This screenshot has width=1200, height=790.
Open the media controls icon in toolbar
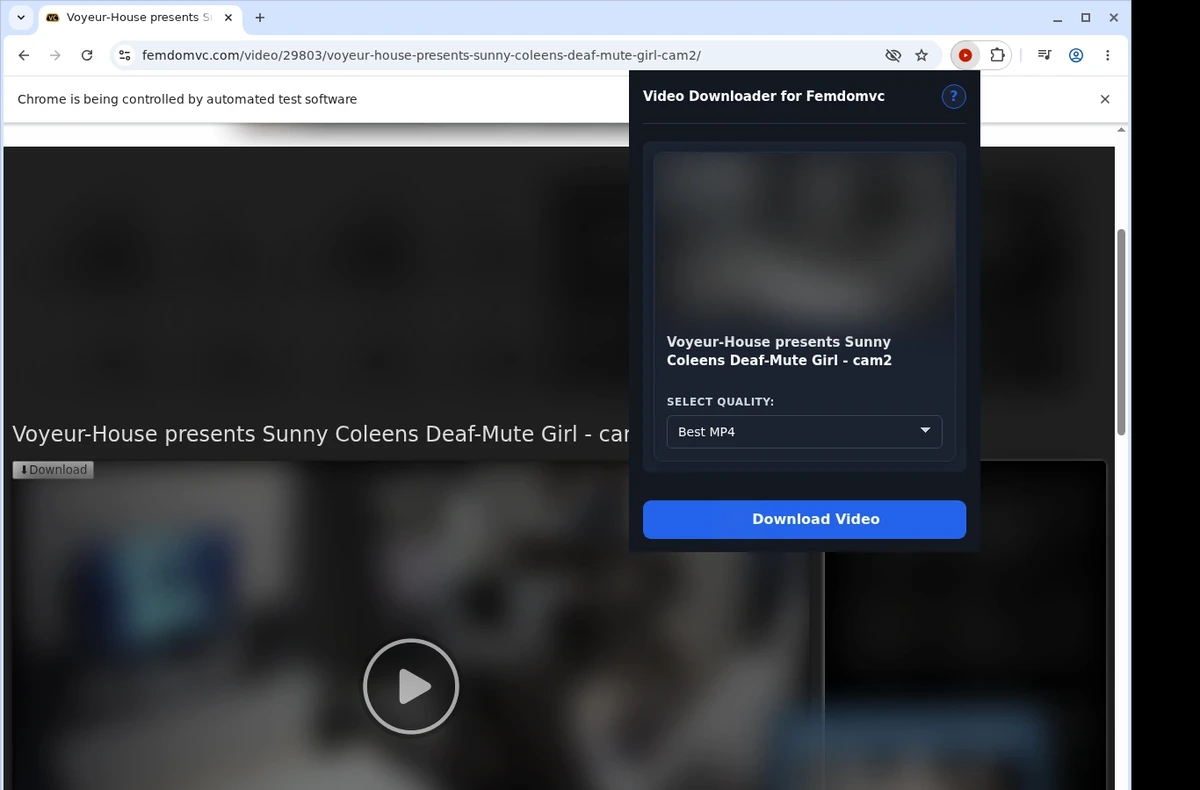point(1044,56)
